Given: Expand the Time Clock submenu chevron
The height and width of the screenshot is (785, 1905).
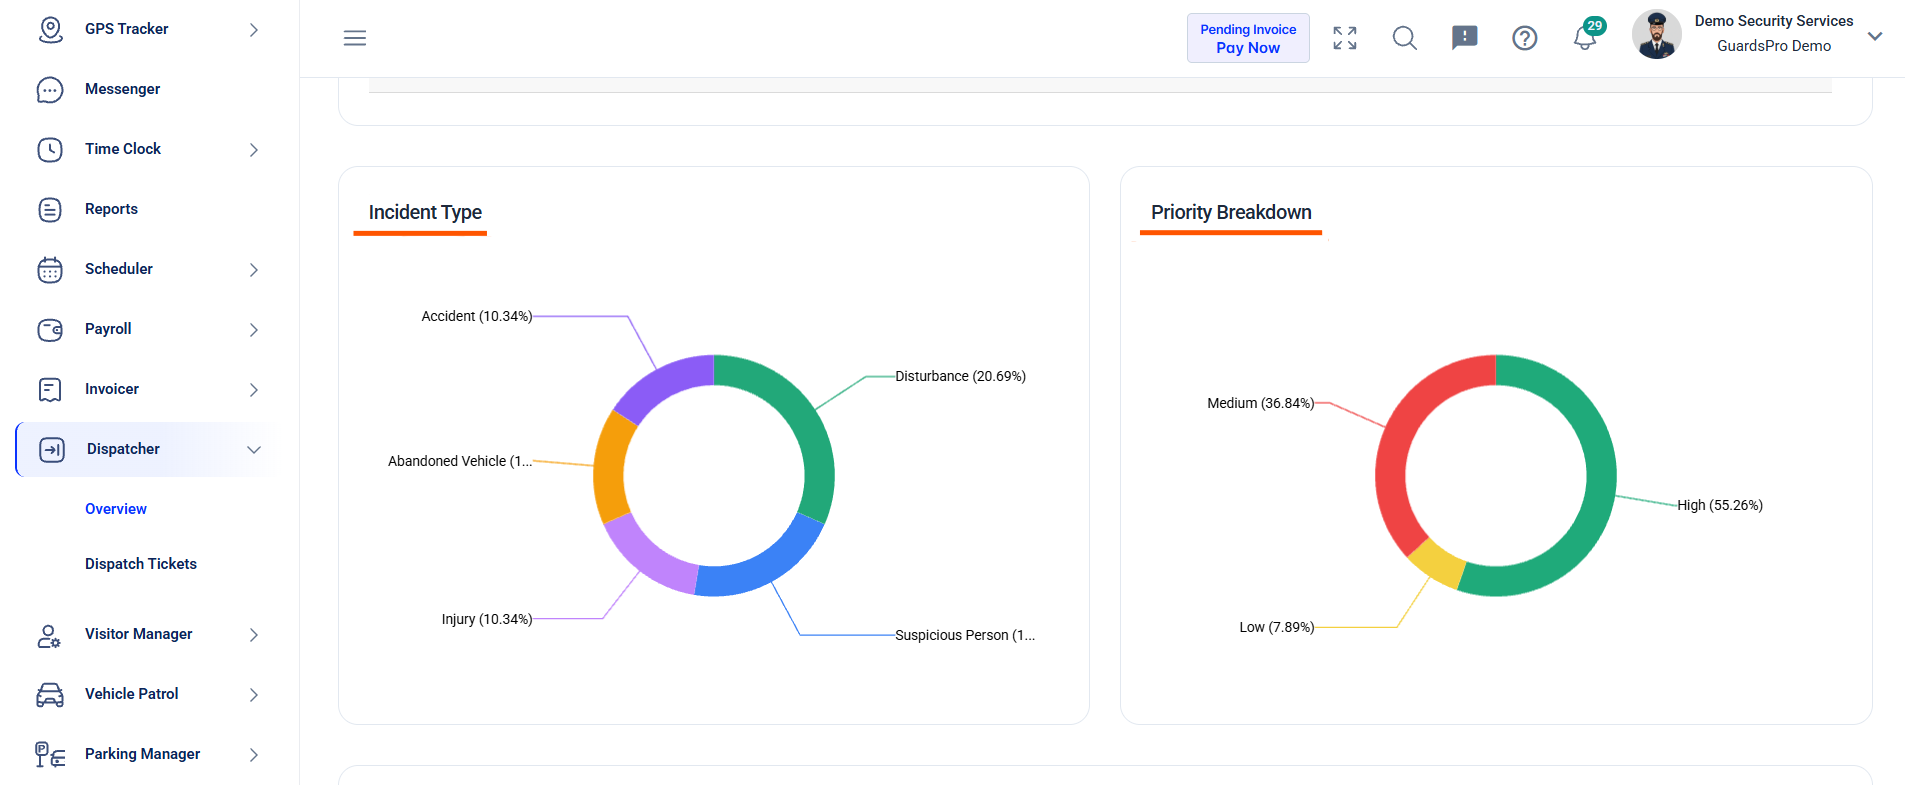Looking at the screenshot, I should 254,150.
